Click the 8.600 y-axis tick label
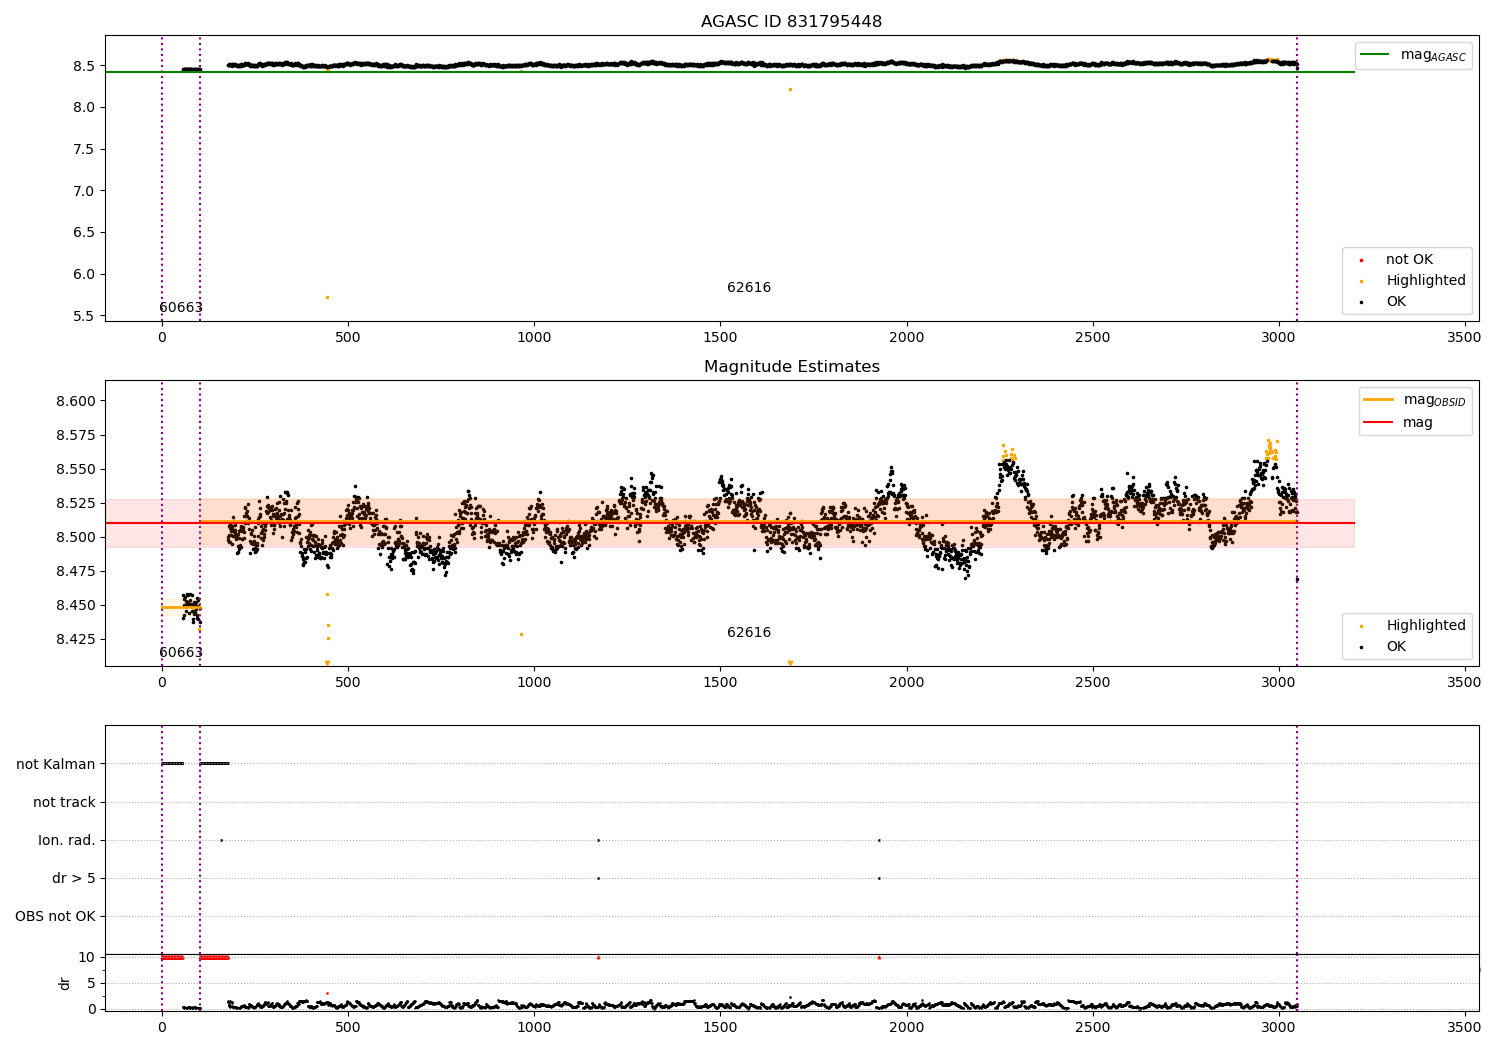Viewport: 1500px width, 1050px height. pos(75,402)
